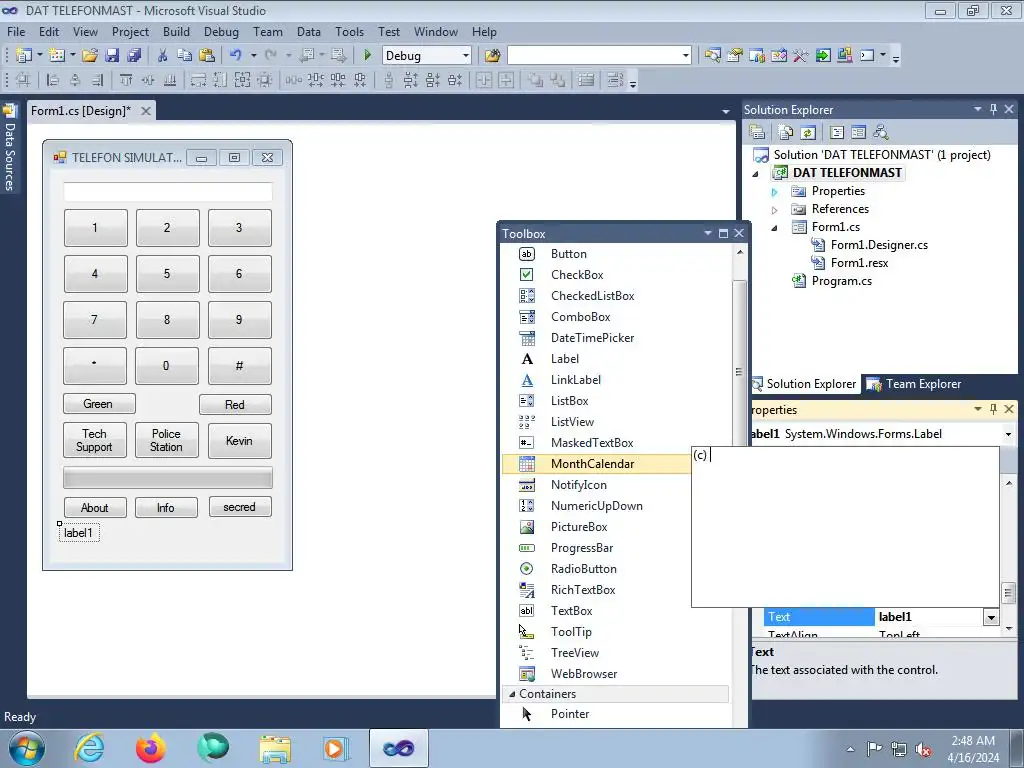Click the Green button on the form
Image resolution: width=1024 pixels, height=768 pixels.
(99, 404)
